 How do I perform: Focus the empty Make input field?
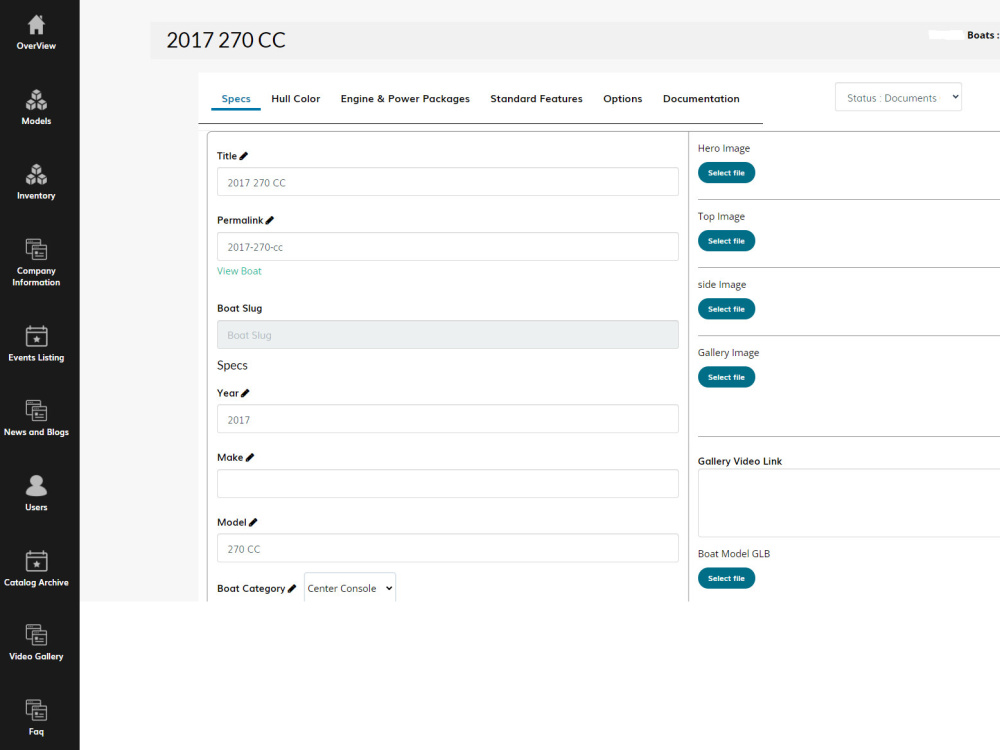(448, 483)
